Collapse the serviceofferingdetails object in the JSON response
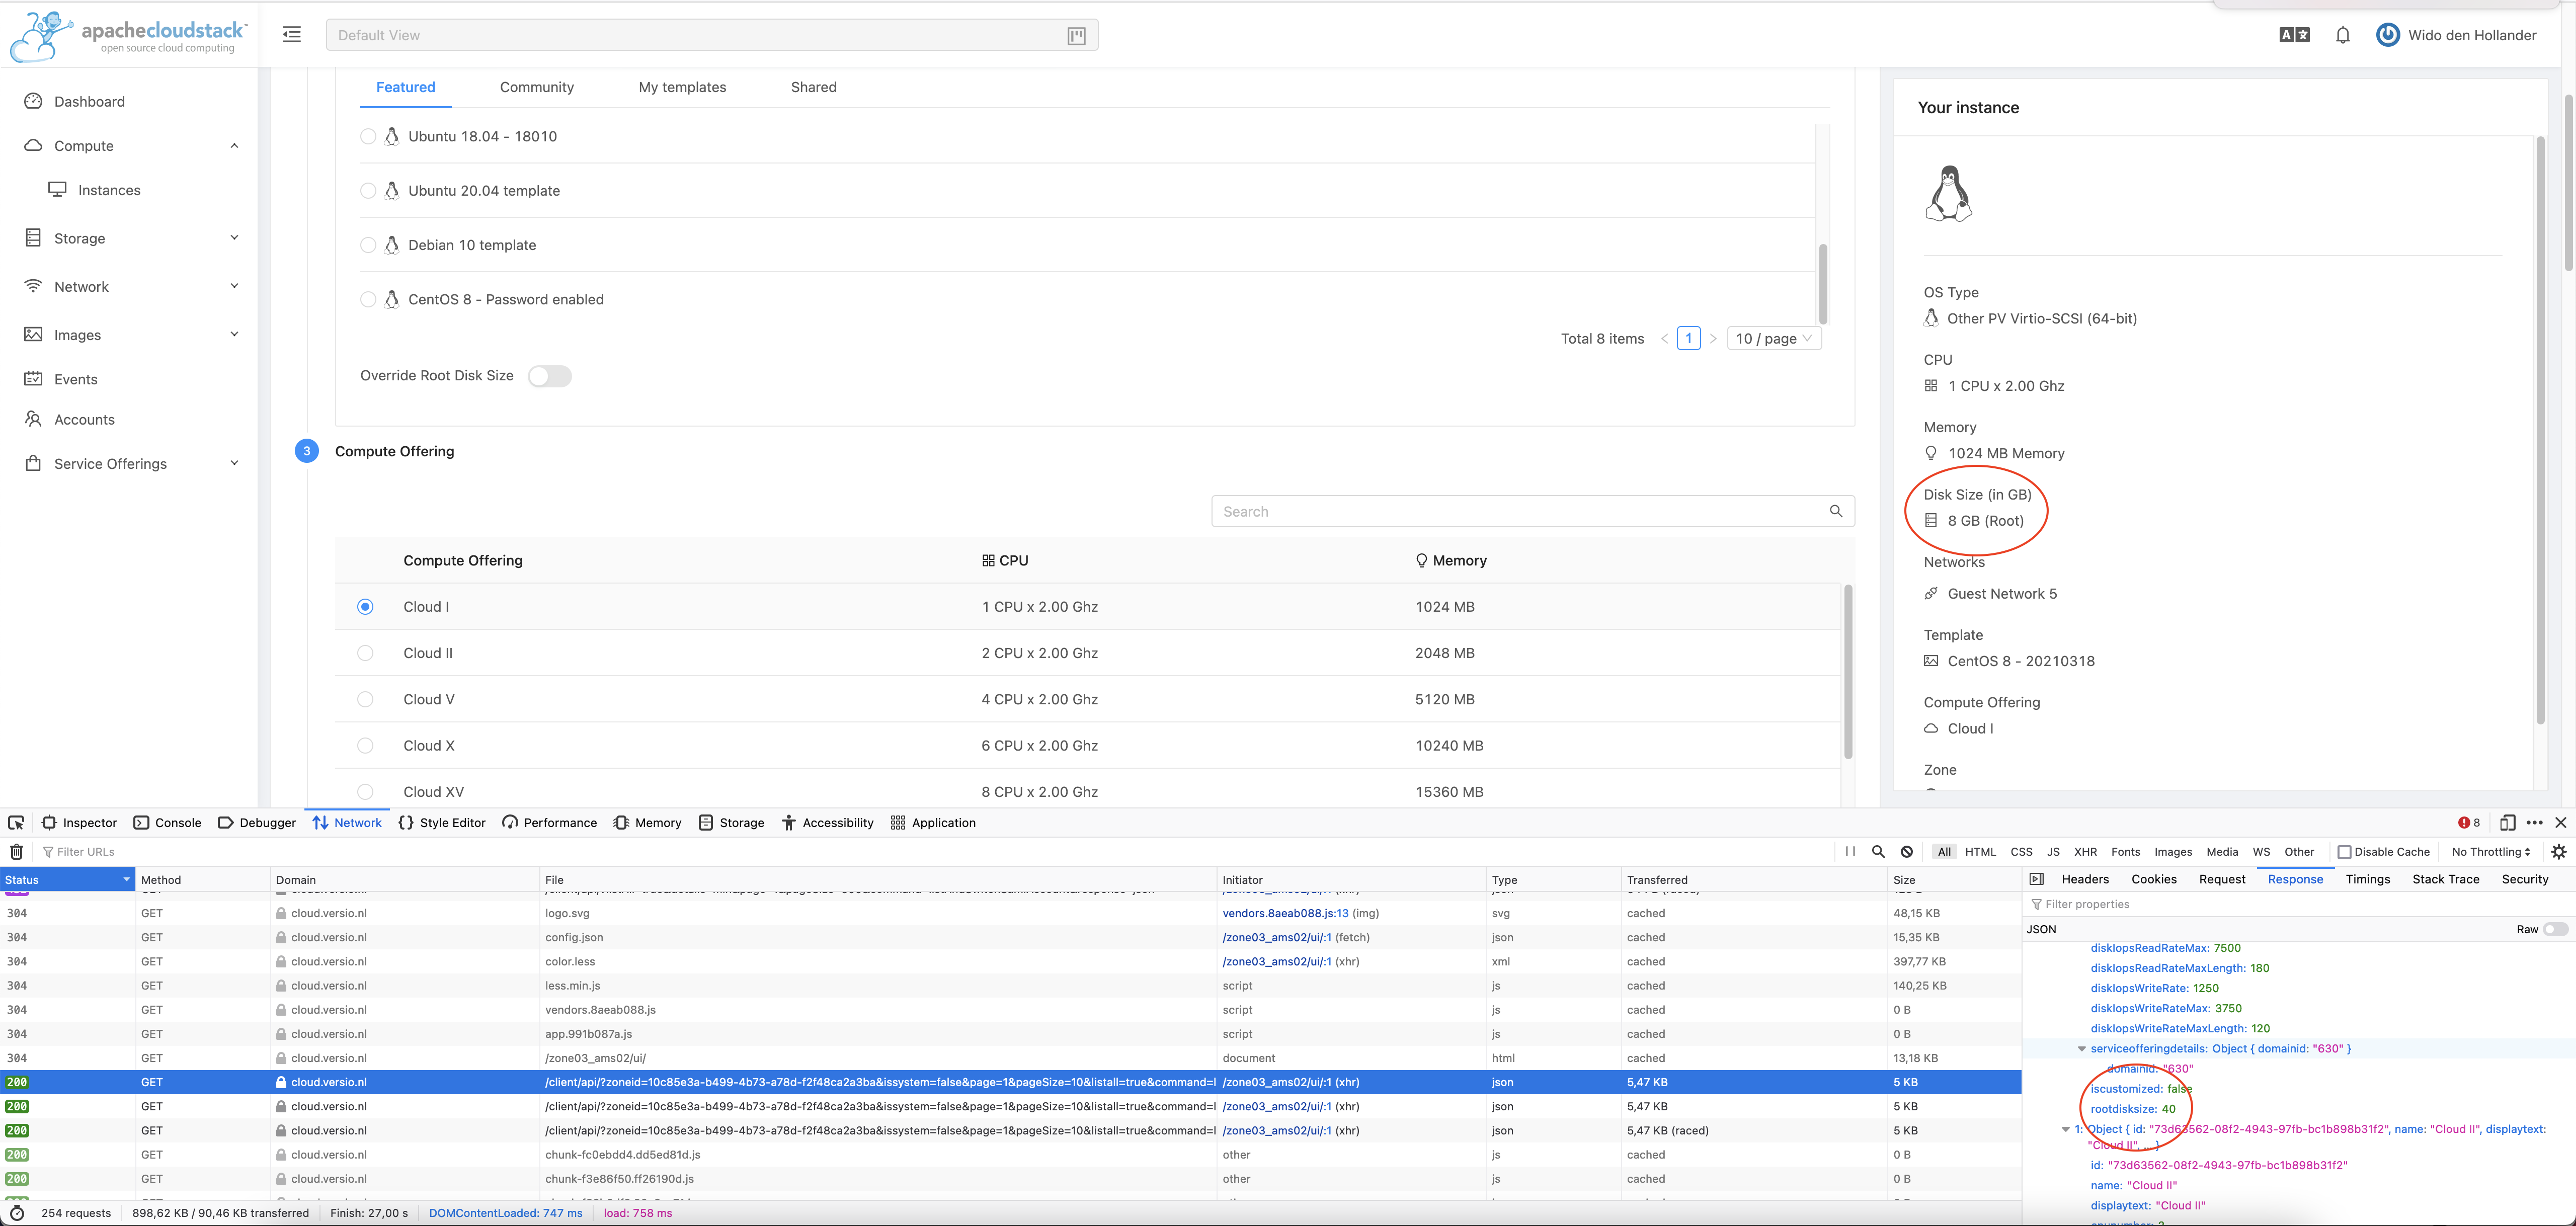2576x1226 pixels. [2082, 1049]
